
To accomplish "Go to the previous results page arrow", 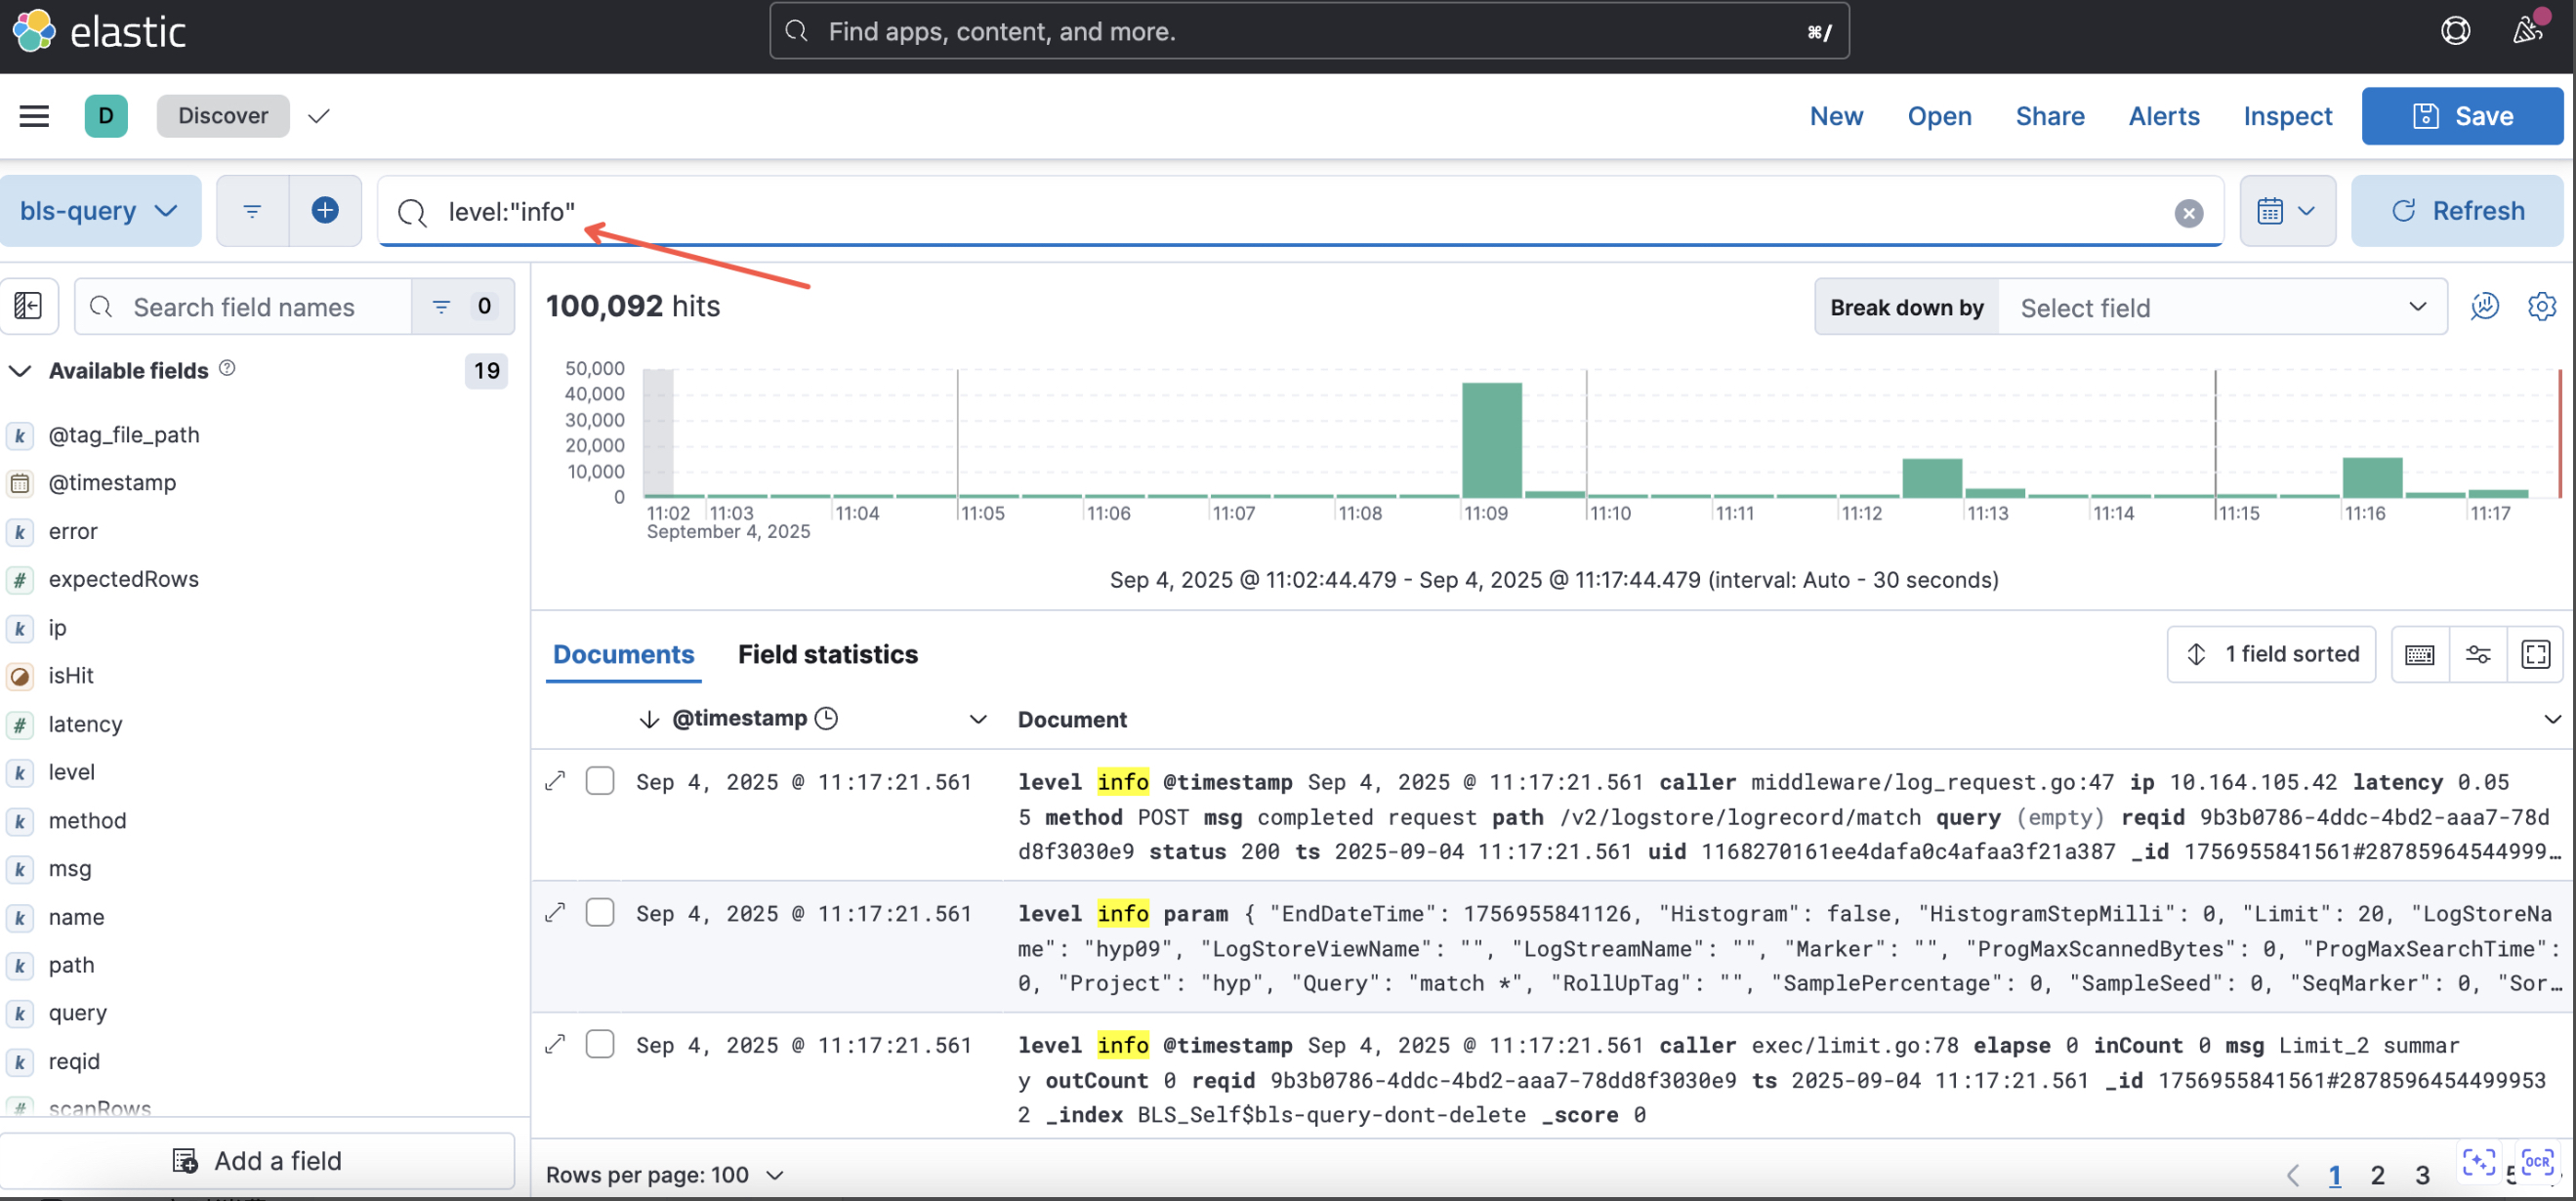I will pos(2292,1175).
